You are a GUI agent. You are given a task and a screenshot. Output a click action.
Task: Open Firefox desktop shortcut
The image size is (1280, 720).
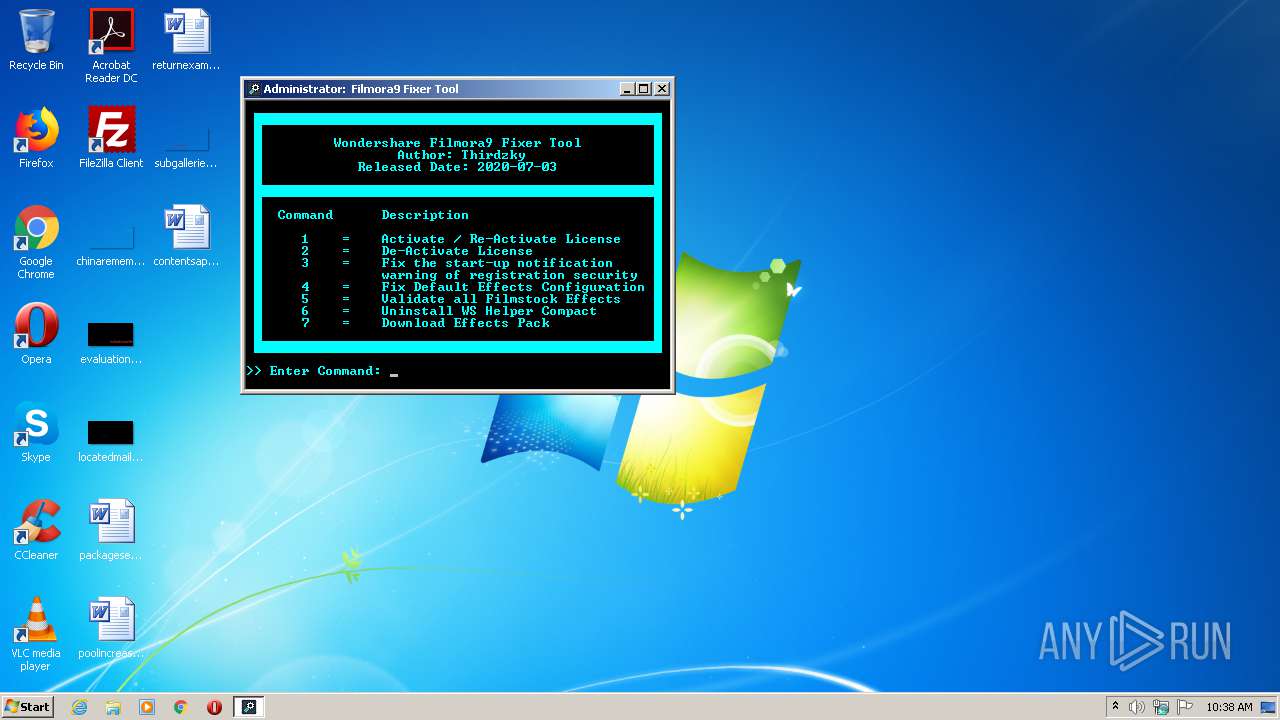coord(36,138)
